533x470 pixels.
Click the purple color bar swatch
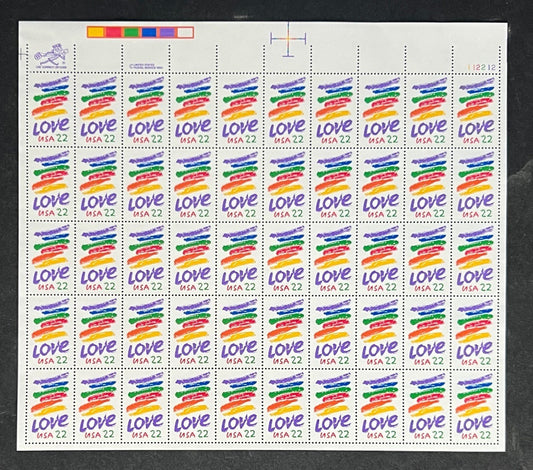click(x=167, y=32)
